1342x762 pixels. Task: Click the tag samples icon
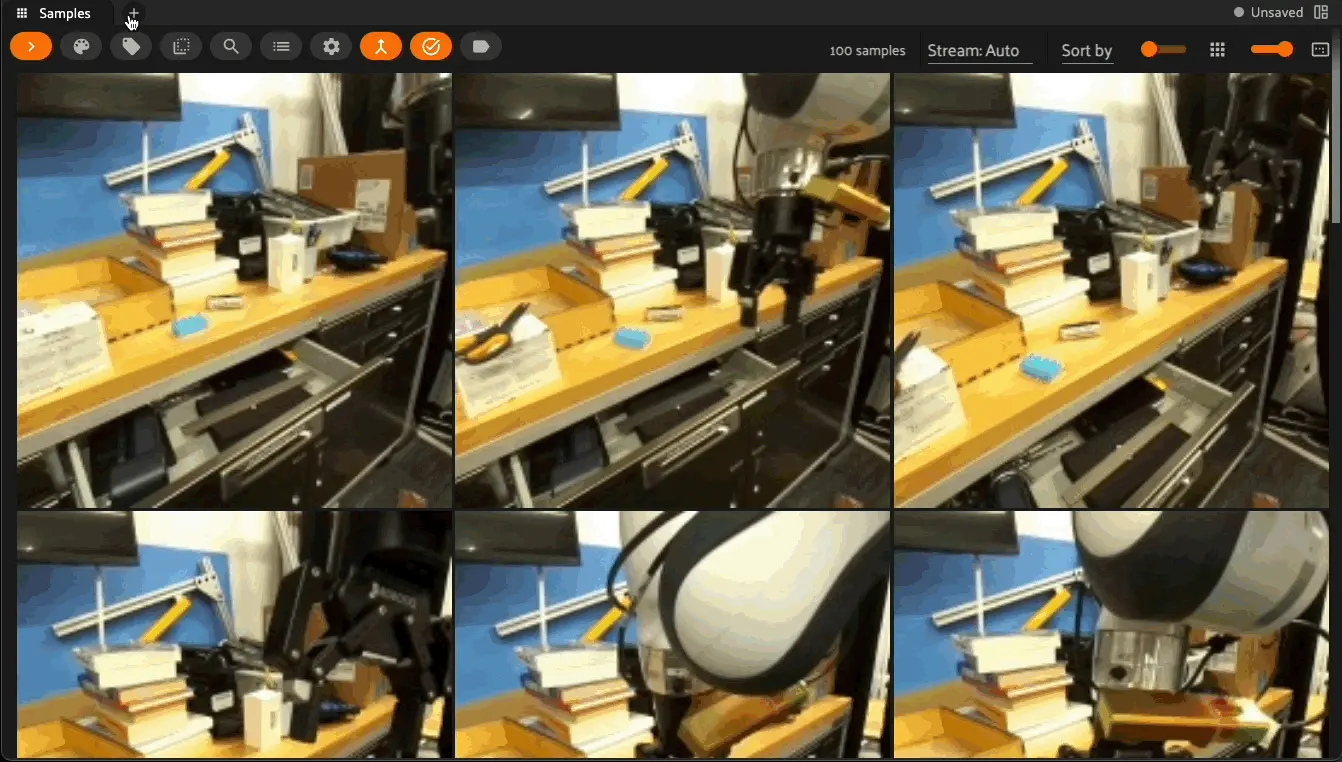[x=131, y=47]
